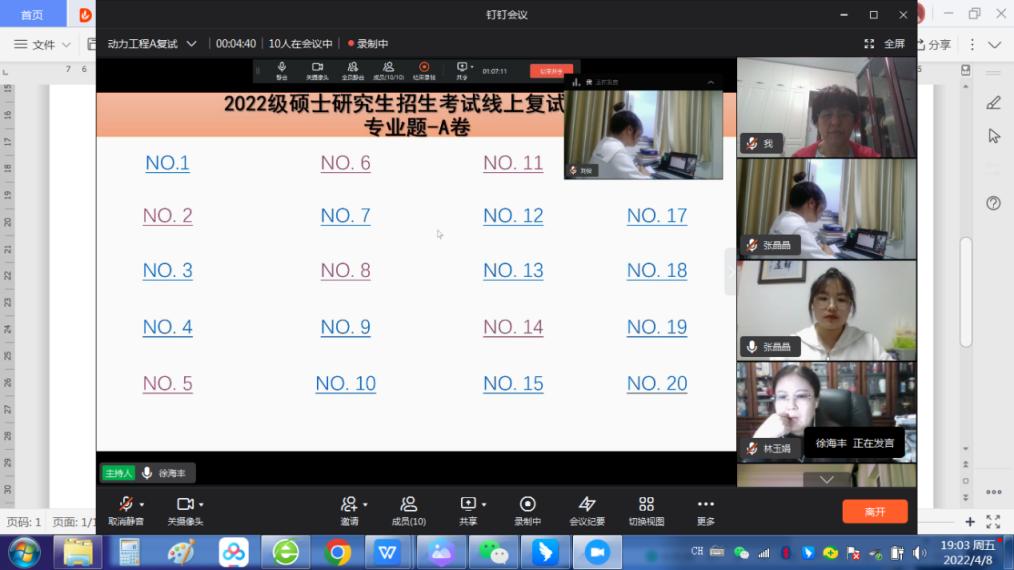This screenshot has width=1014, height=570.
Task: Expand the microphone options arrow
Action: [142, 505]
